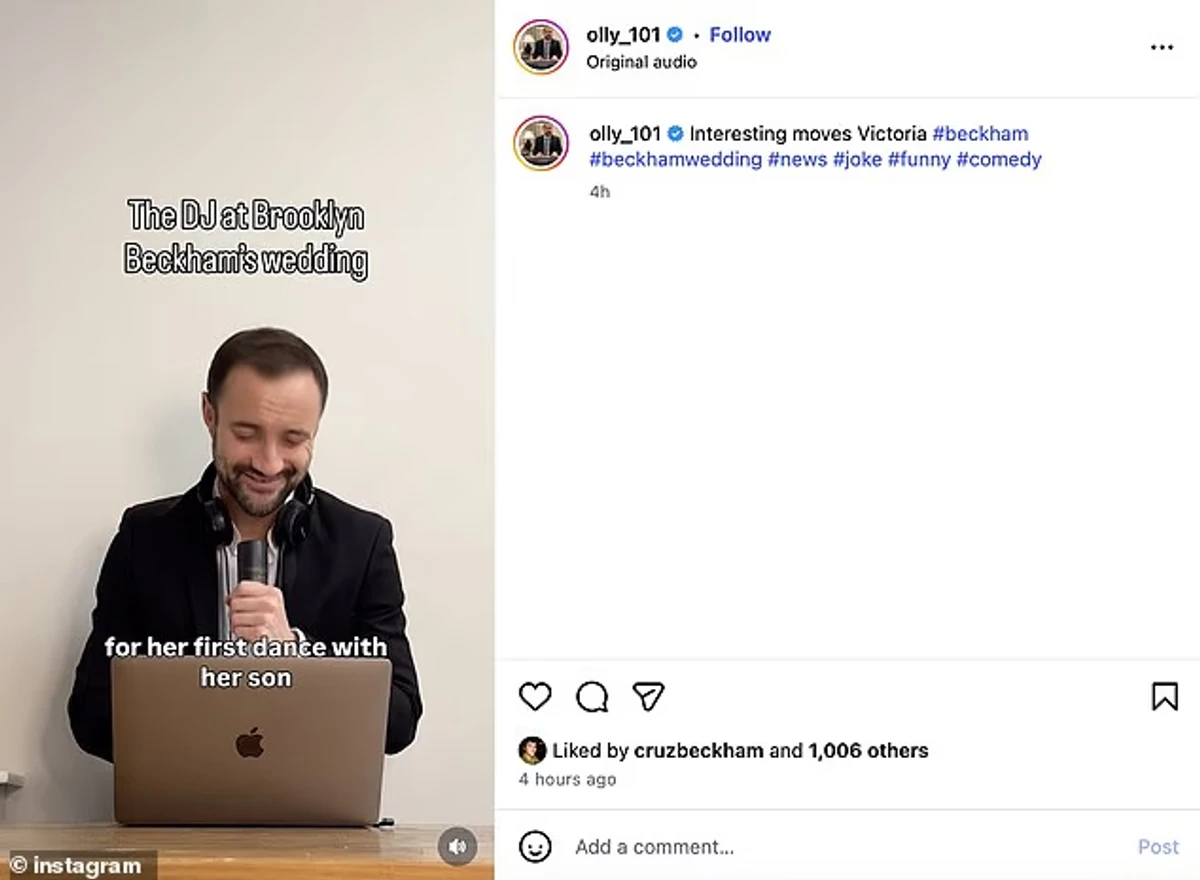The height and width of the screenshot is (880, 1200).
Task: View cruzbeckham's profile from likes
Action: click(700, 750)
